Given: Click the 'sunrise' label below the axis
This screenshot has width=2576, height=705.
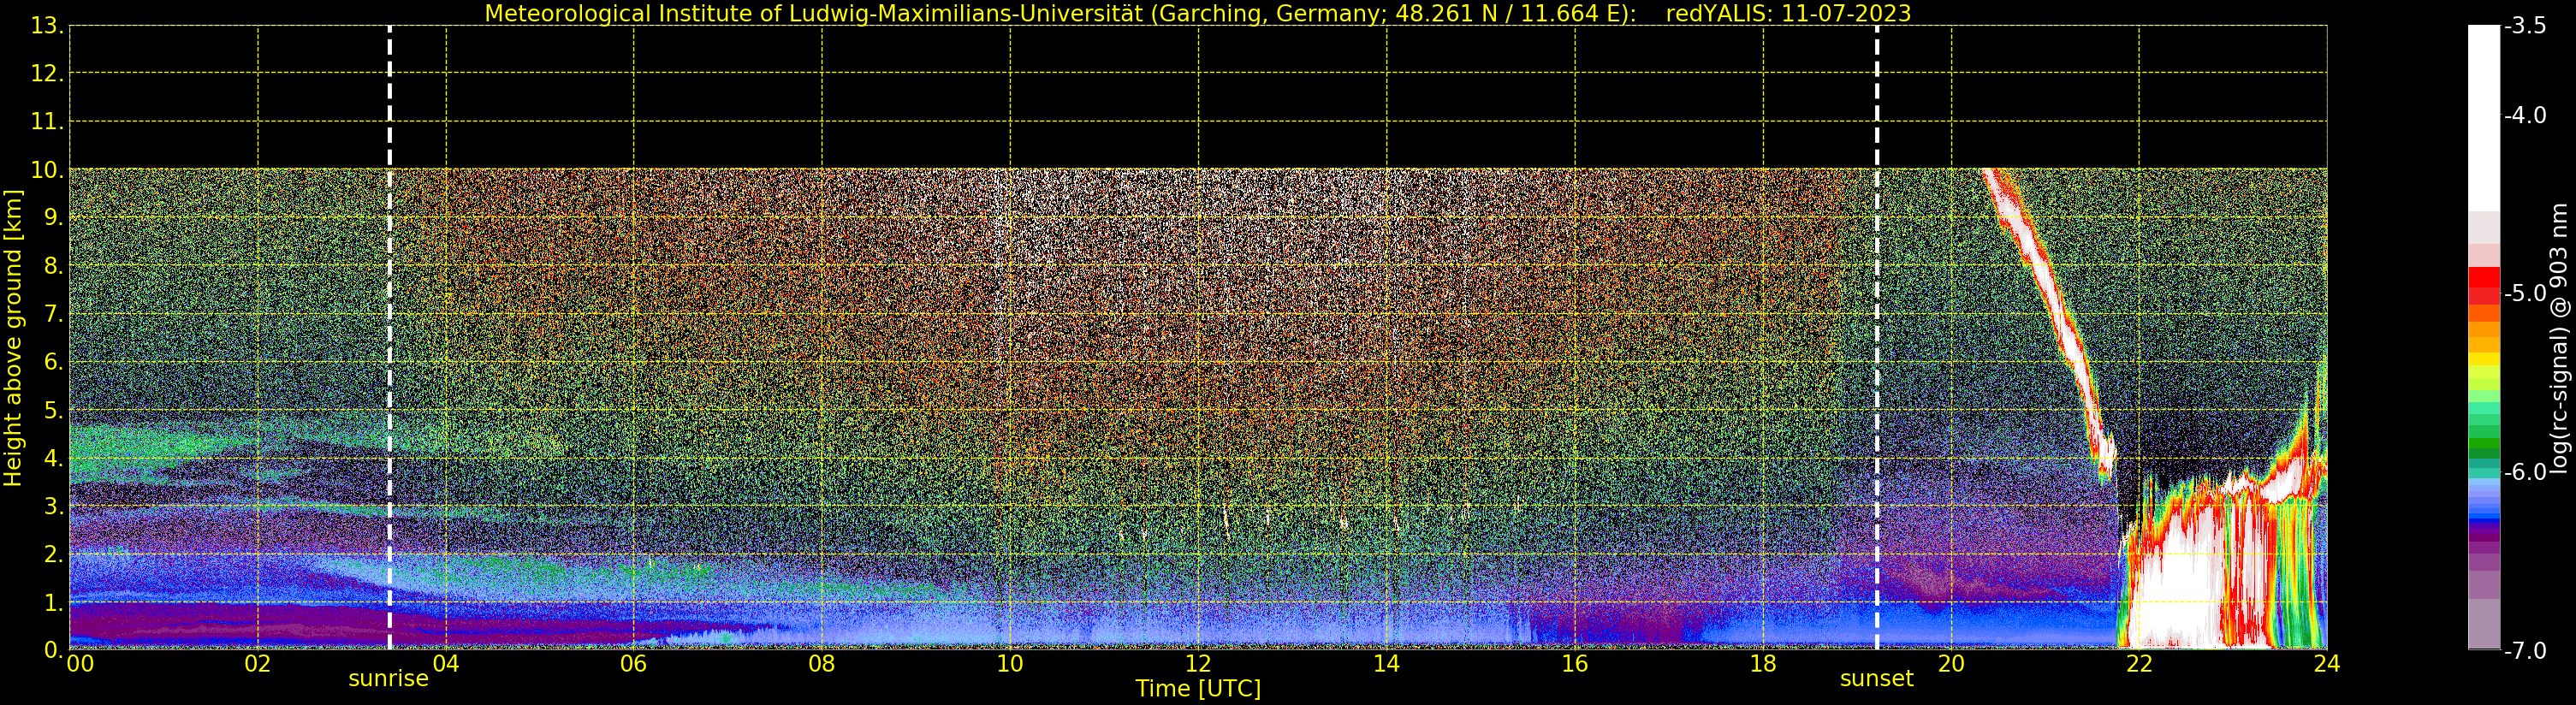Looking at the screenshot, I should 388,678.
